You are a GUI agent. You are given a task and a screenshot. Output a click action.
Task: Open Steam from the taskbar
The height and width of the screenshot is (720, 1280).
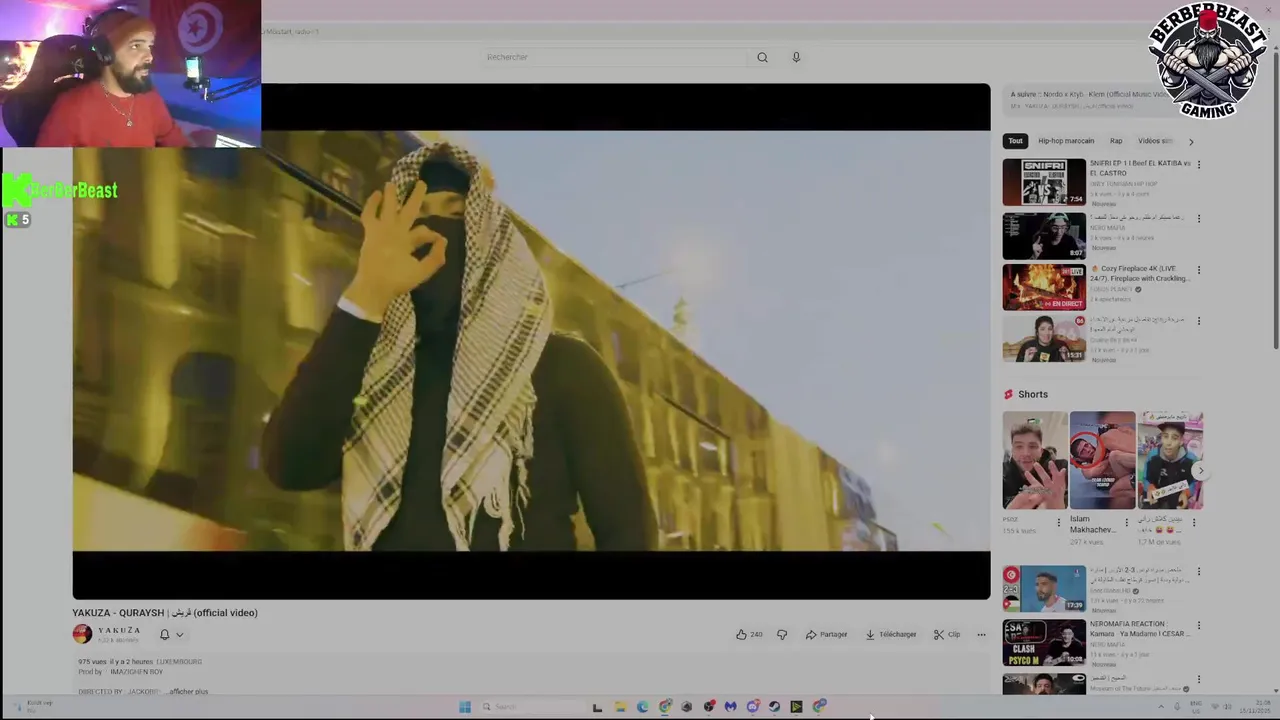(x=774, y=707)
